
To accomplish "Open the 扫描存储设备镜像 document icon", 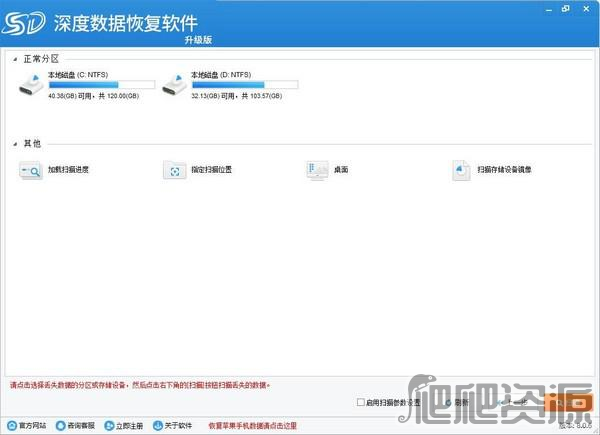I will coord(461,170).
